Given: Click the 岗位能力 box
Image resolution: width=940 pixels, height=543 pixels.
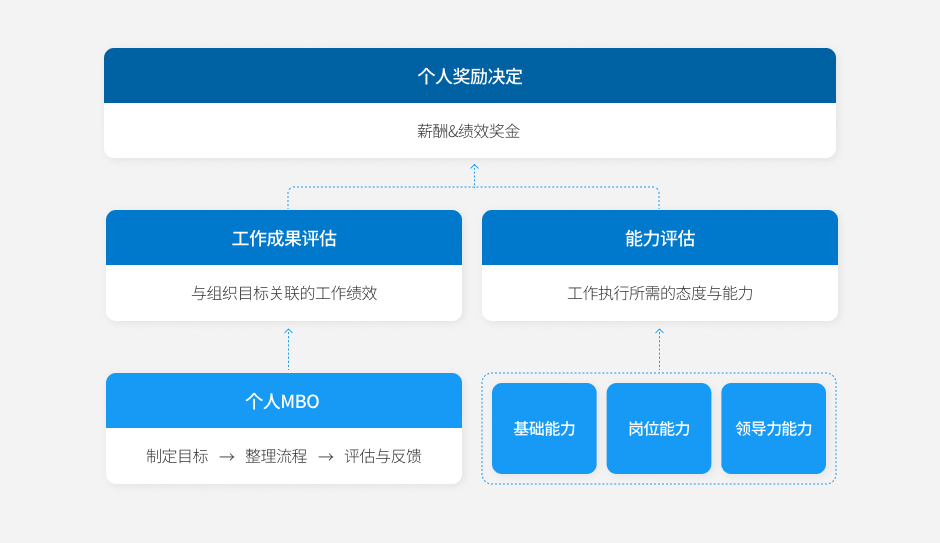Looking at the screenshot, I should click(659, 428).
